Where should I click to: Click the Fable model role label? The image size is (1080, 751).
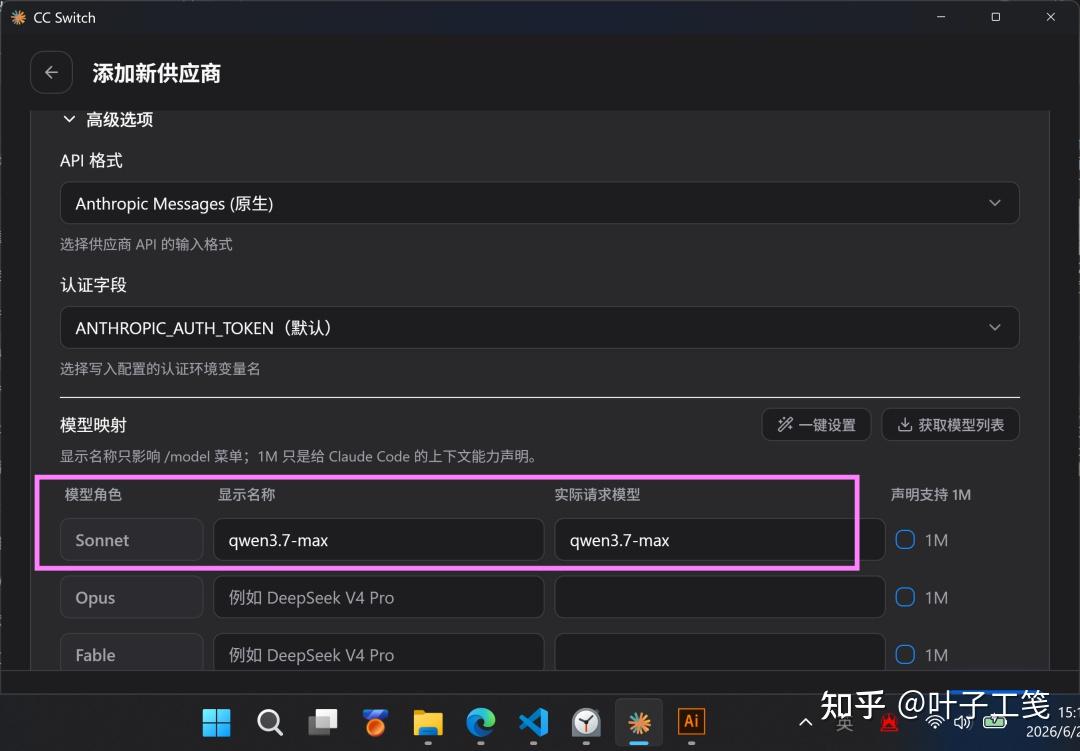coord(132,652)
